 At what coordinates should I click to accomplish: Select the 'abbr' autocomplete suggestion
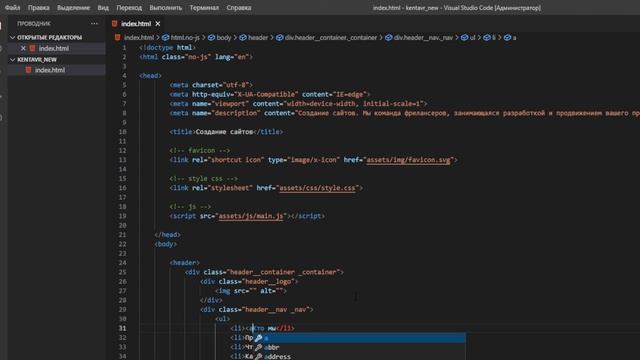click(359, 347)
